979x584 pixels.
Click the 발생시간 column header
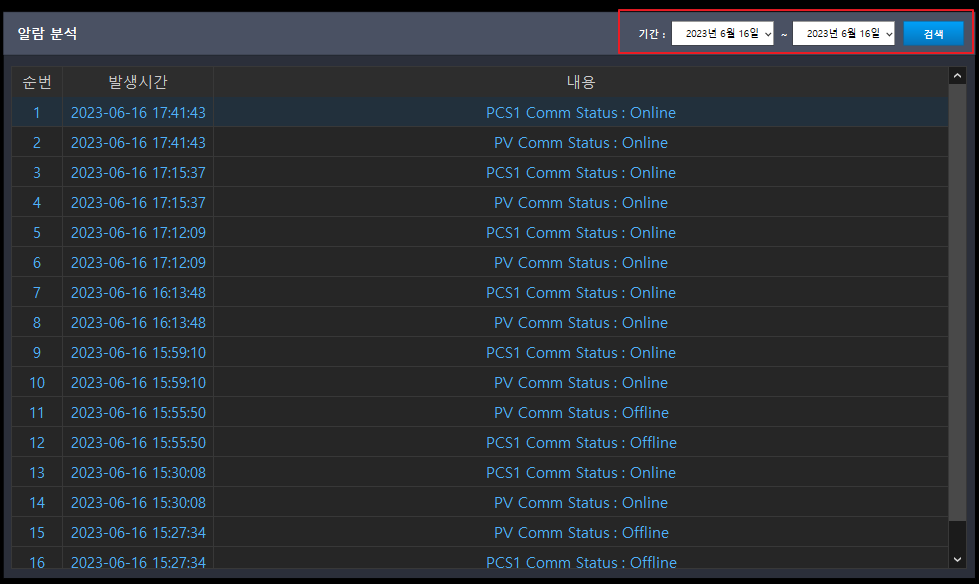(x=138, y=82)
